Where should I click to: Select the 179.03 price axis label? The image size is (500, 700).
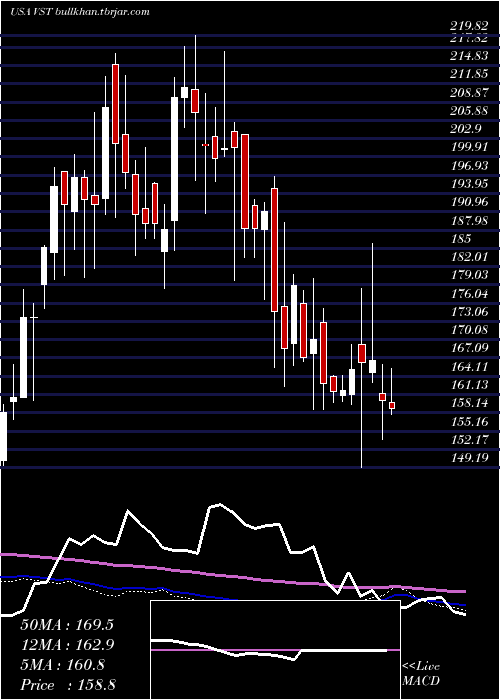[469, 275]
